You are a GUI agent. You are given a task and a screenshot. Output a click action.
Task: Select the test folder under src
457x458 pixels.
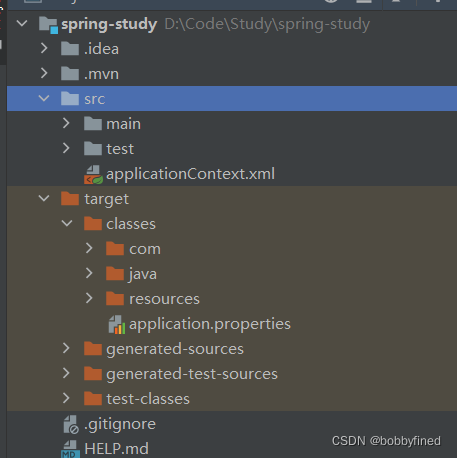coord(120,149)
